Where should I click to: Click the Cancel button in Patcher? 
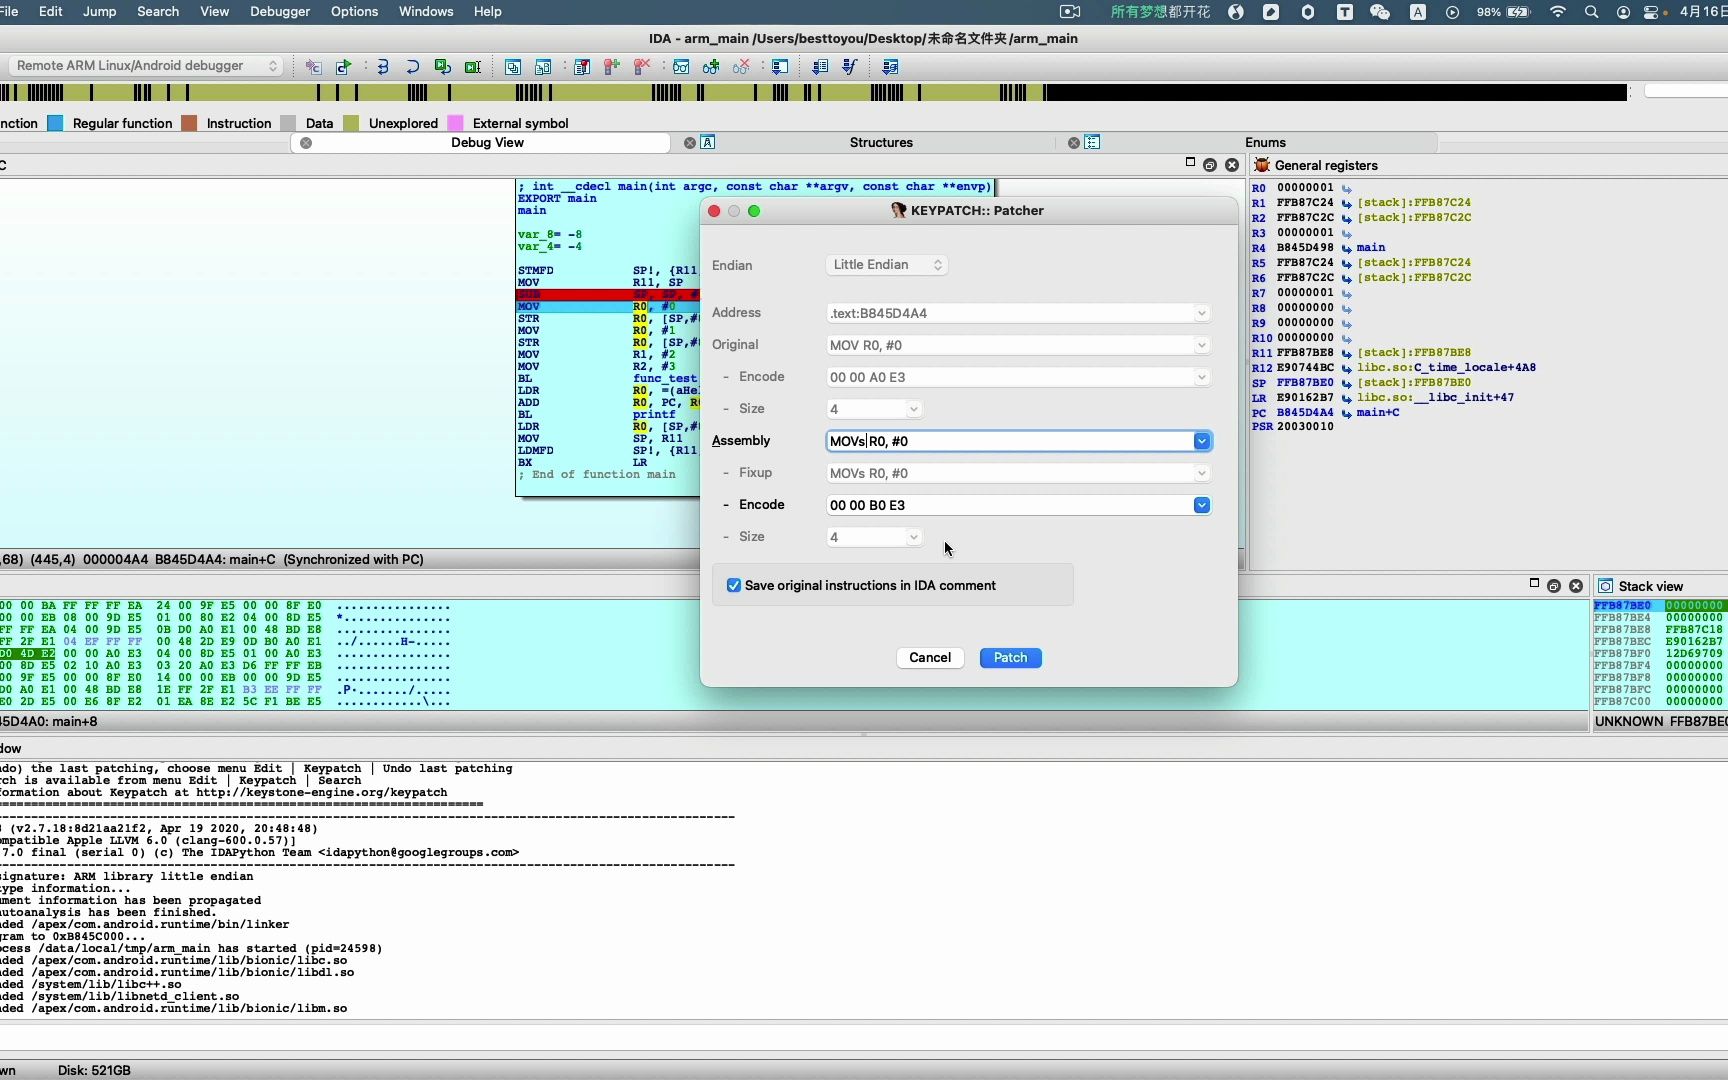(929, 658)
